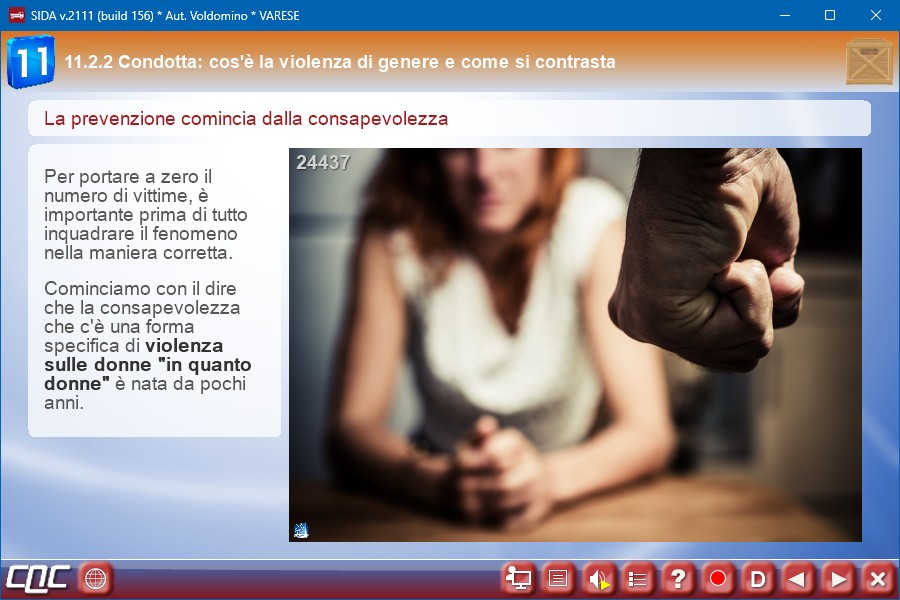The image size is (900, 600).
Task: Open the topics list index
Action: (x=638, y=578)
